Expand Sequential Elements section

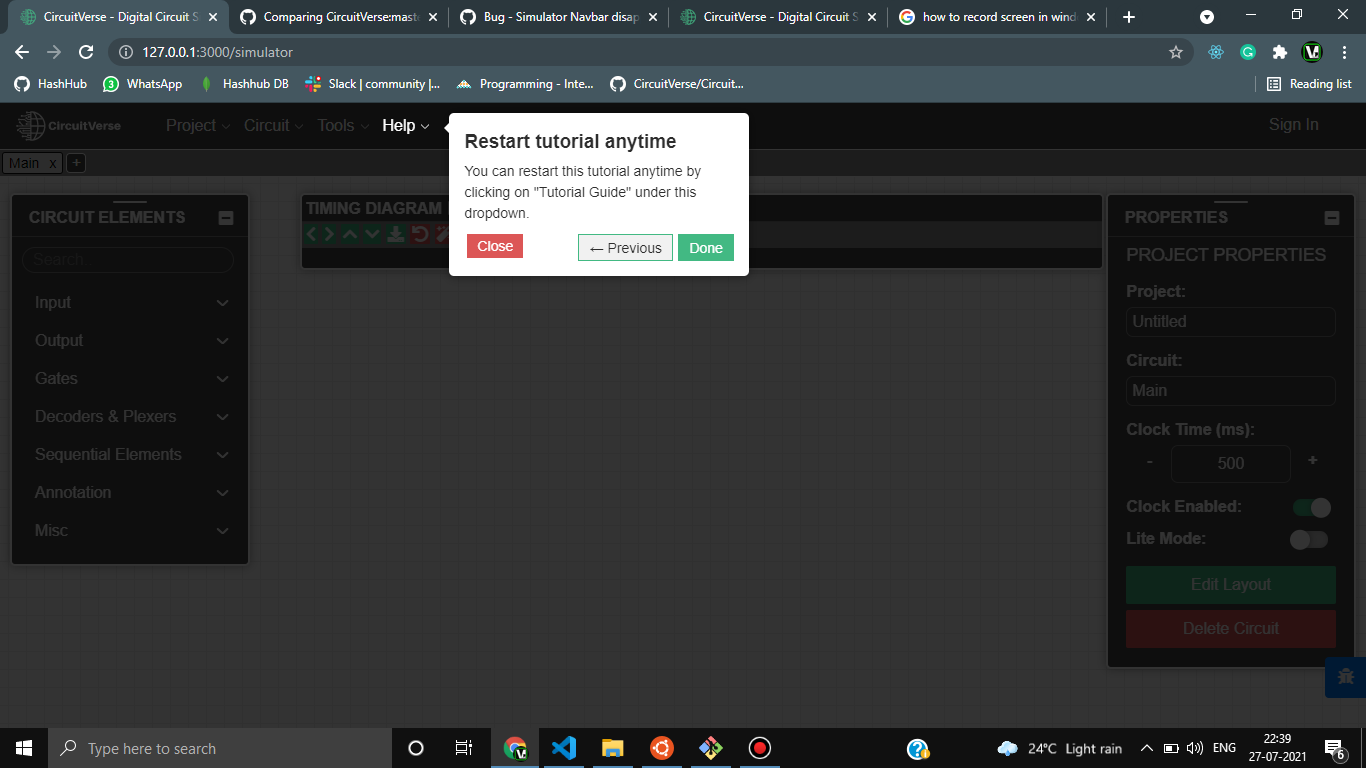tap(131, 455)
